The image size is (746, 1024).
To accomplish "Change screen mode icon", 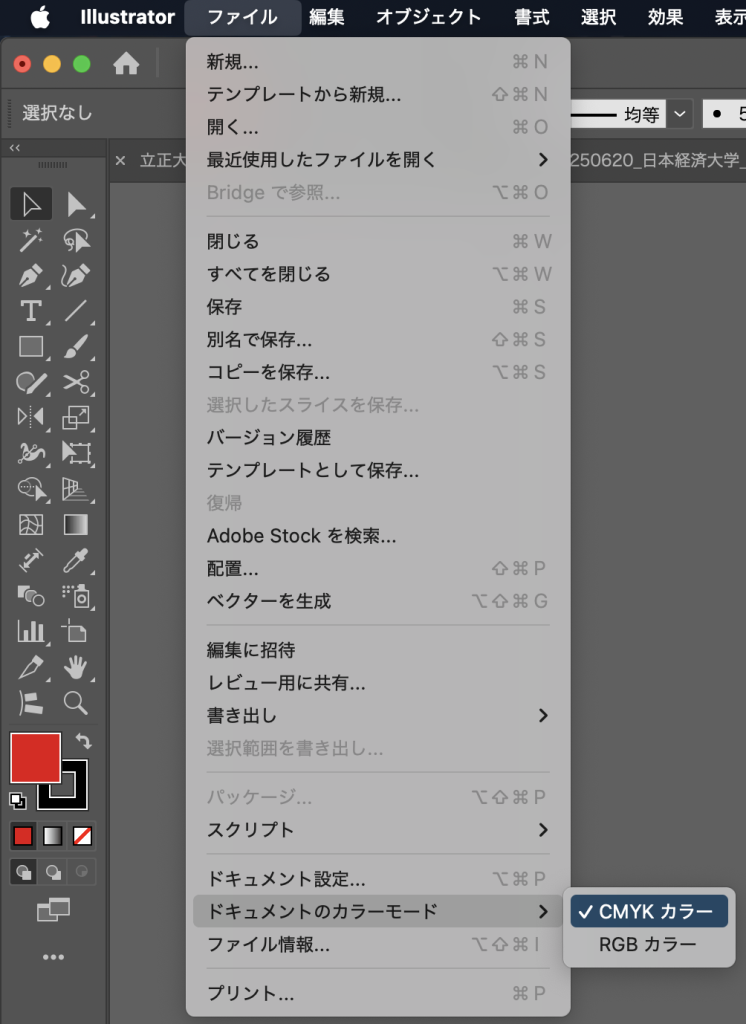I will coord(53,910).
